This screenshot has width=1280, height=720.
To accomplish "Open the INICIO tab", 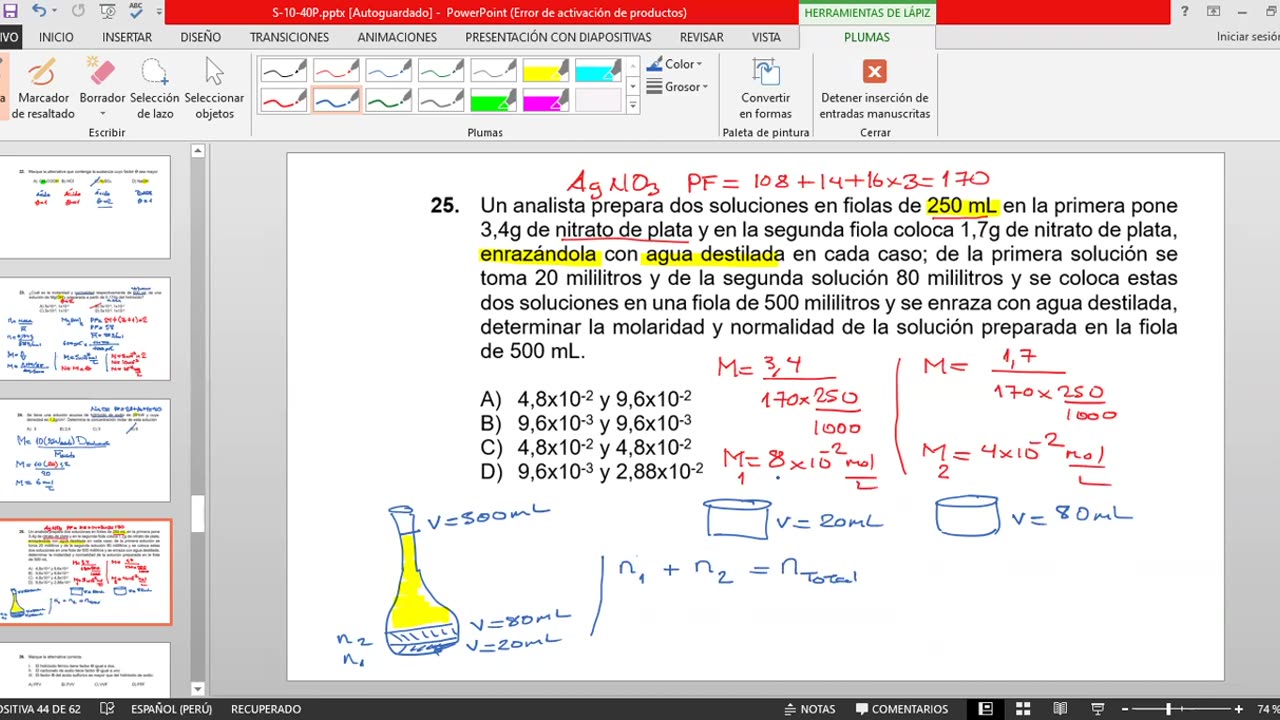I will [x=56, y=37].
